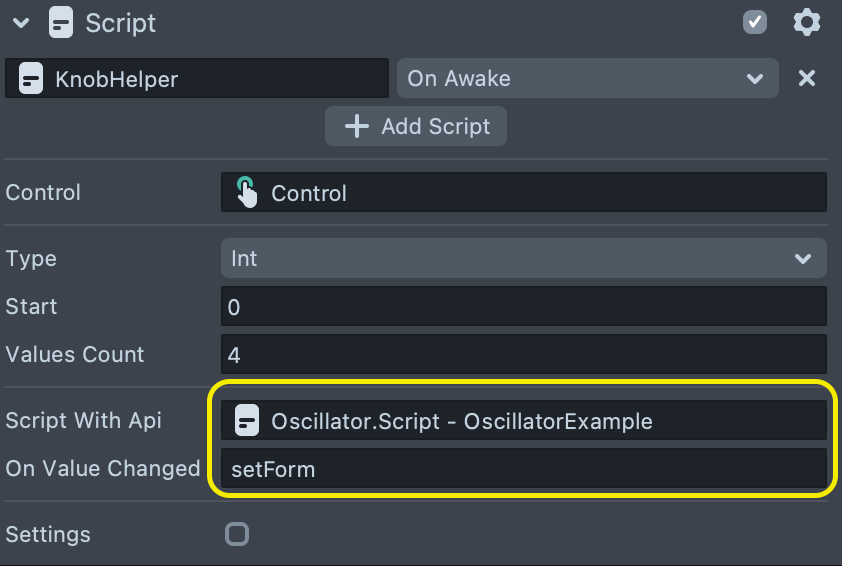Click the Values Count field
Image resolution: width=842 pixels, height=566 pixels.
(x=523, y=355)
